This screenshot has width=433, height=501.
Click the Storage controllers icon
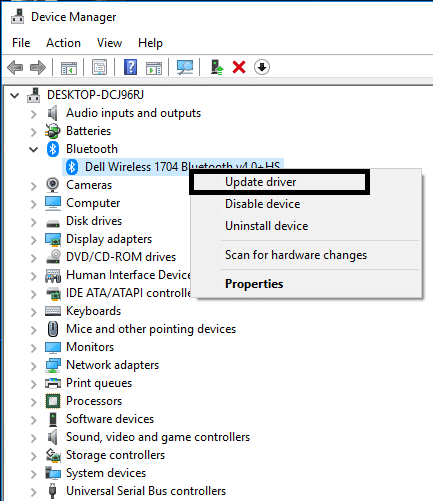click(53, 455)
